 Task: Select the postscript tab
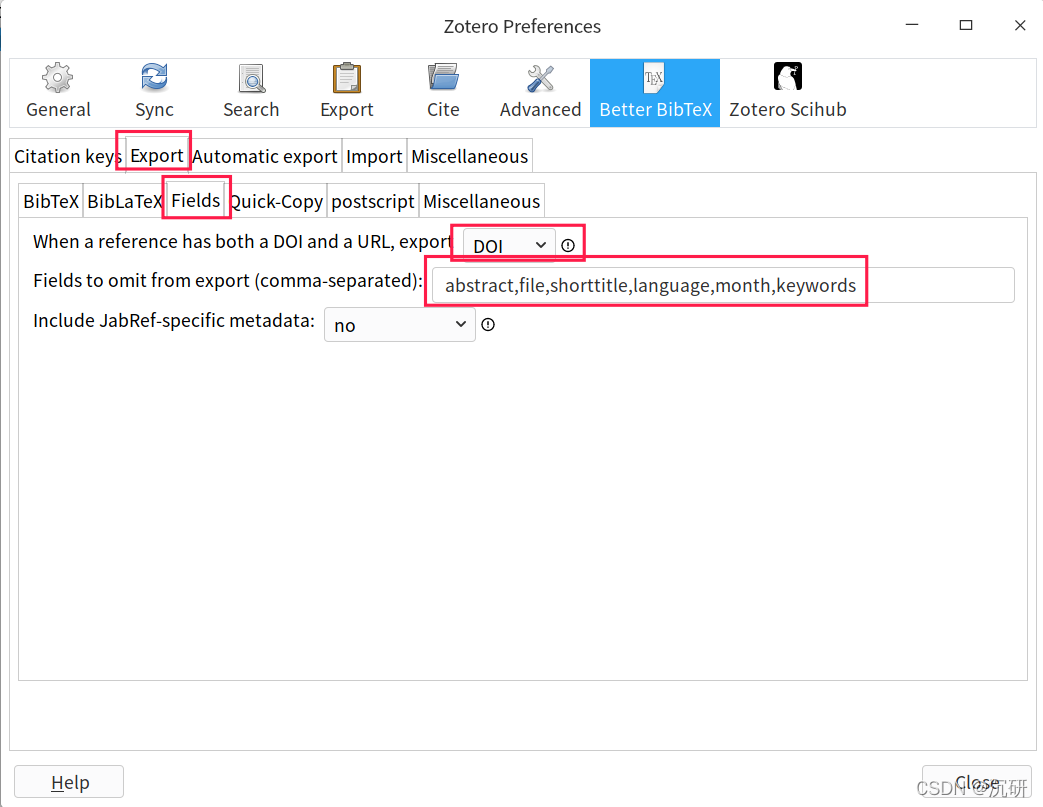pyautogui.click(x=372, y=201)
